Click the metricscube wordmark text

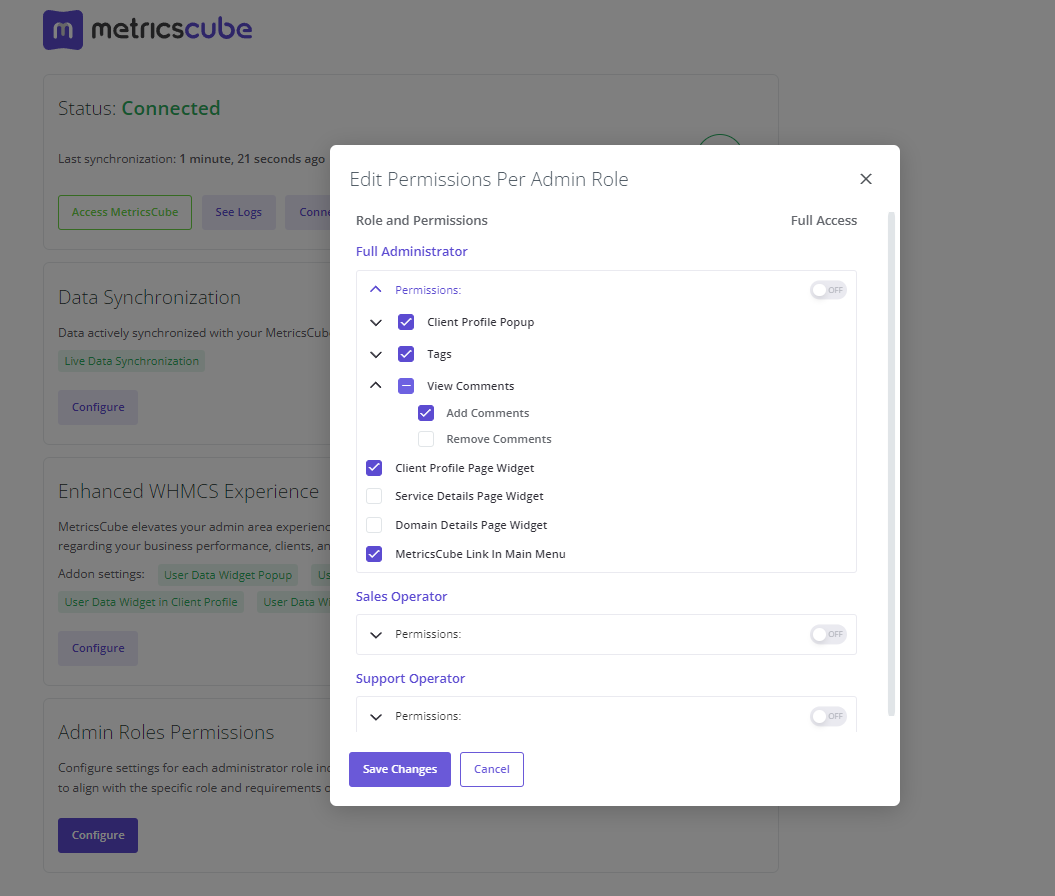pos(172,30)
